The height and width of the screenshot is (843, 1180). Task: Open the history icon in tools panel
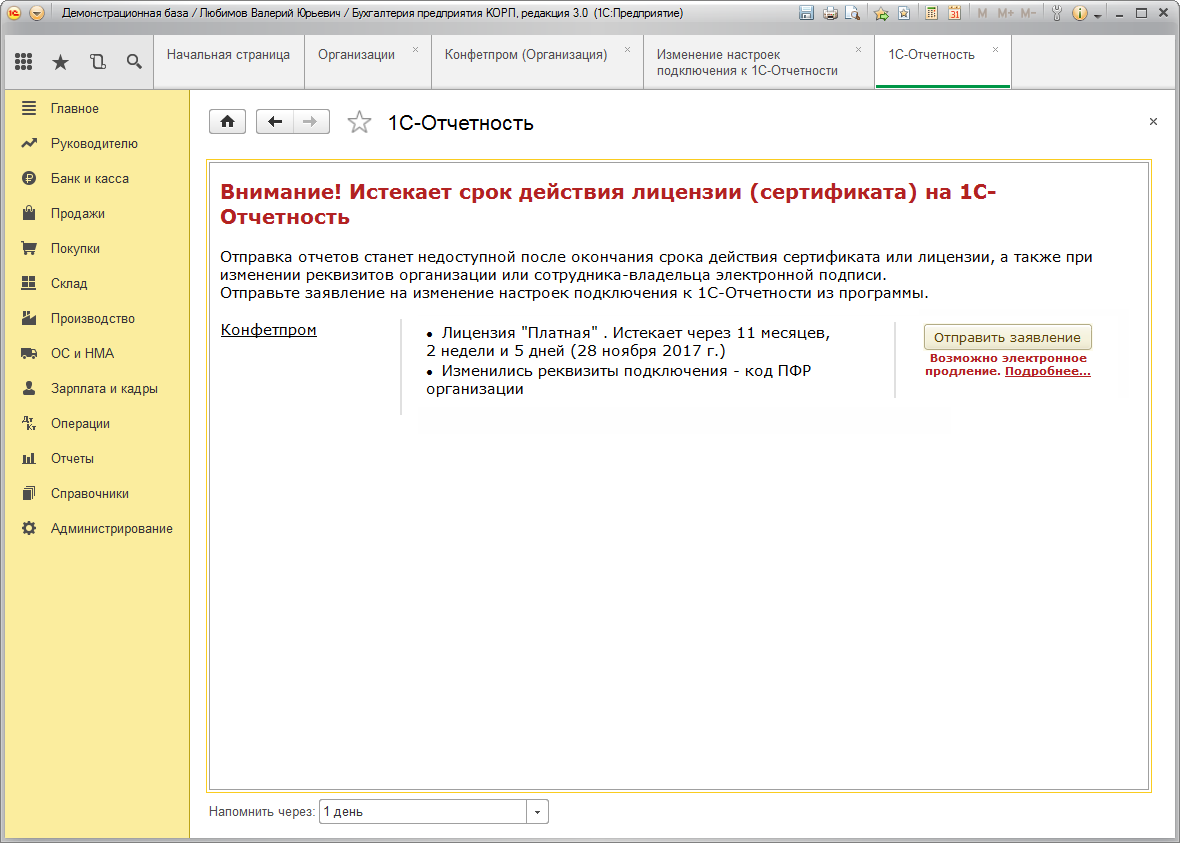tap(97, 62)
